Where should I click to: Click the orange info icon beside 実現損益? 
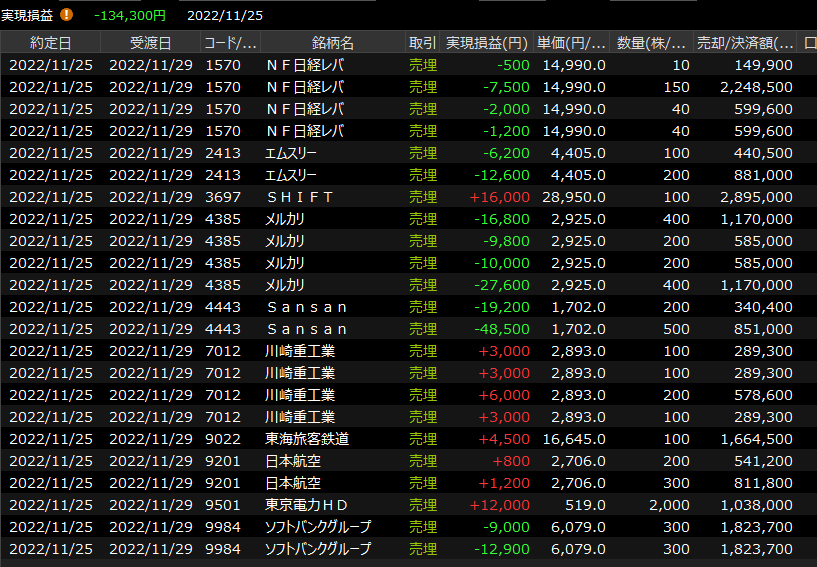tap(67, 15)
